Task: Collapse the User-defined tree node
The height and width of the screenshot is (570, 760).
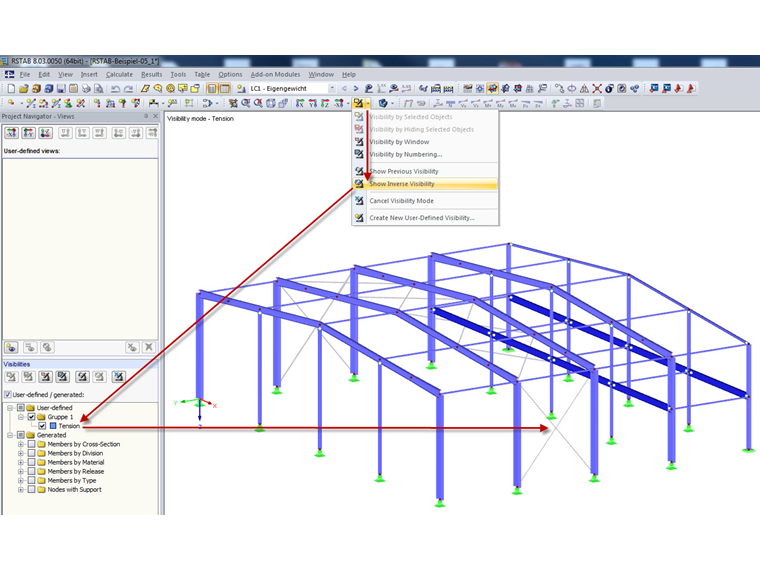Action: (x=10, y=408)
